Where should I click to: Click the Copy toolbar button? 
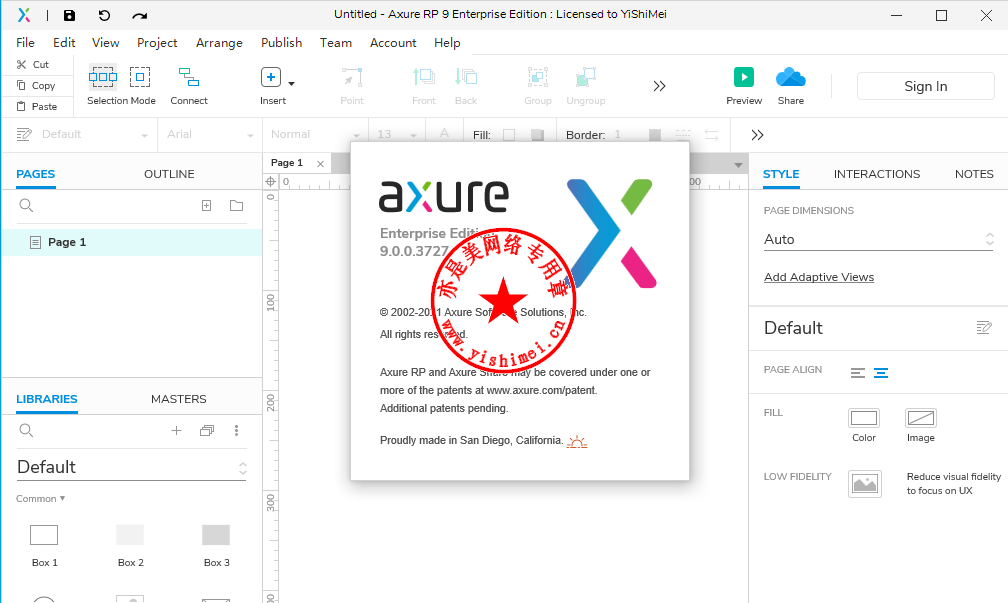point(36,86)
